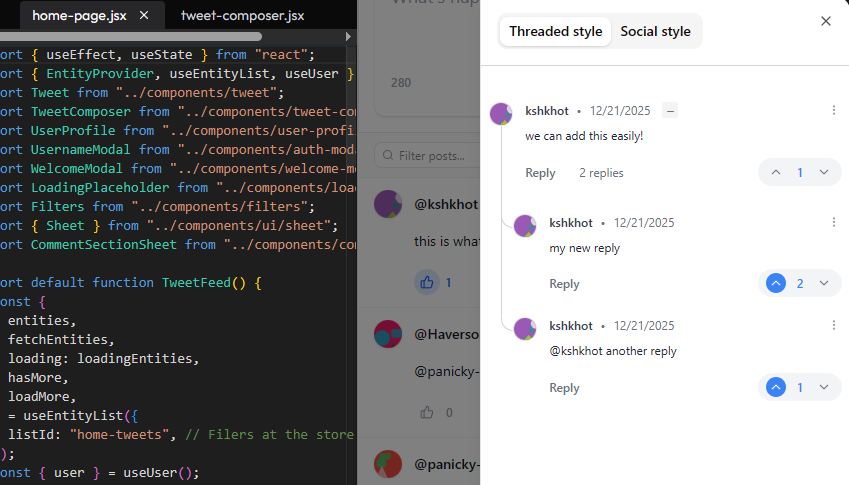Open options menu for "we can add this easily!" comment
The width and height of the screenshot is (849, 485).
tap(833, 110)
